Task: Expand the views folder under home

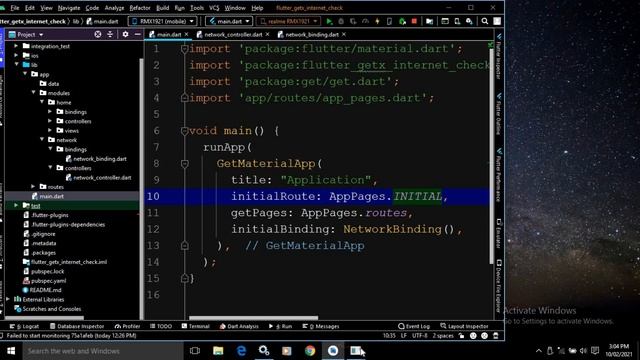Action: point(50,130)
